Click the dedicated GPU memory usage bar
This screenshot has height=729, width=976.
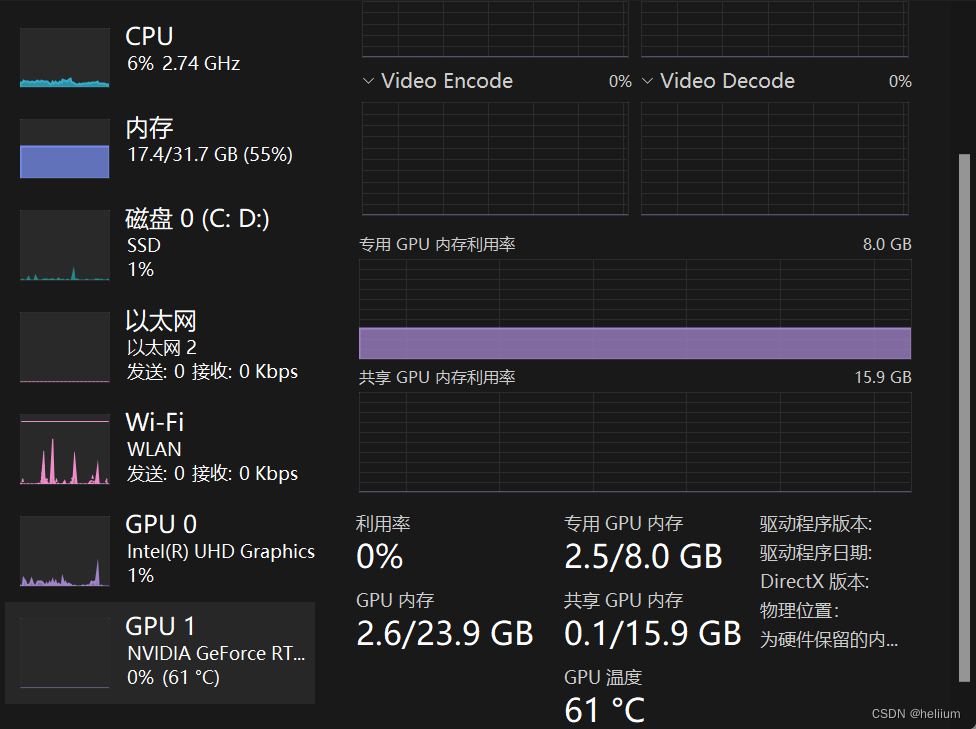(x=634, y=343)
